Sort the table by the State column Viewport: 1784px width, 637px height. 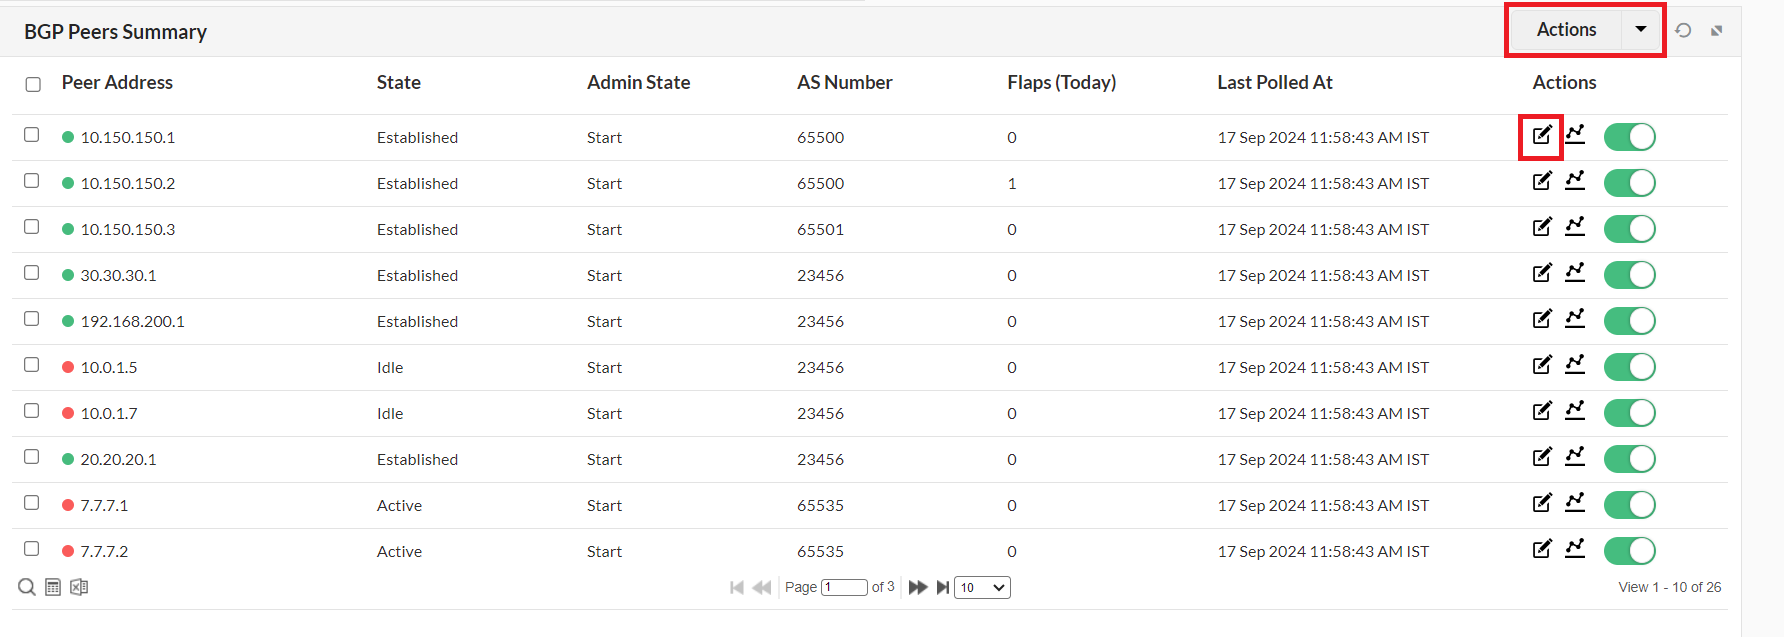tap(398, 82)
